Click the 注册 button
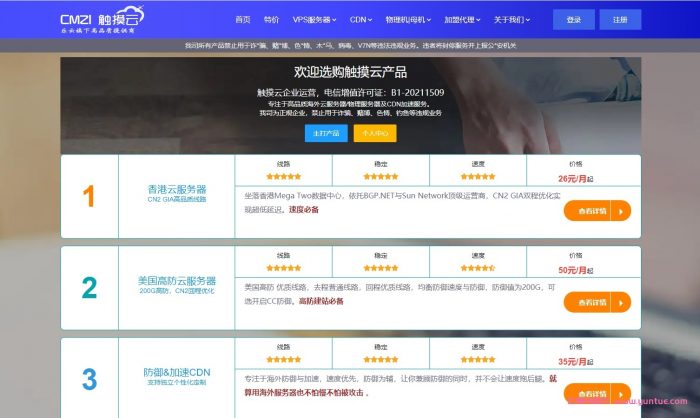The image size is (700, 418). point(620,19)
